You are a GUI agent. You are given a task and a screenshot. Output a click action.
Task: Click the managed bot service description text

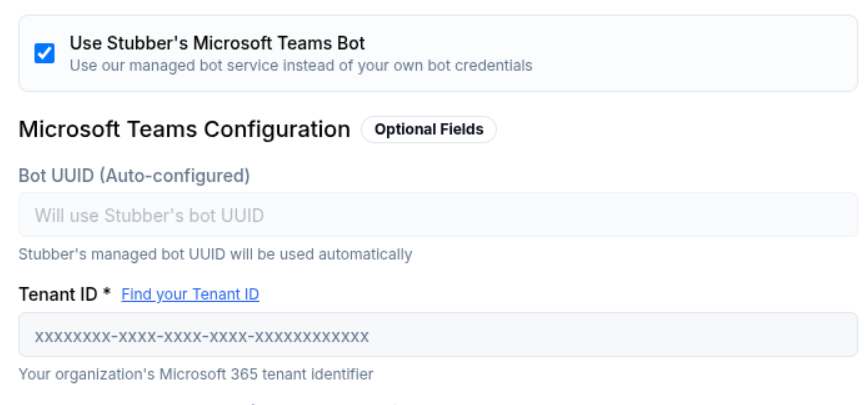pyautogui.click(x=300, y=66)
